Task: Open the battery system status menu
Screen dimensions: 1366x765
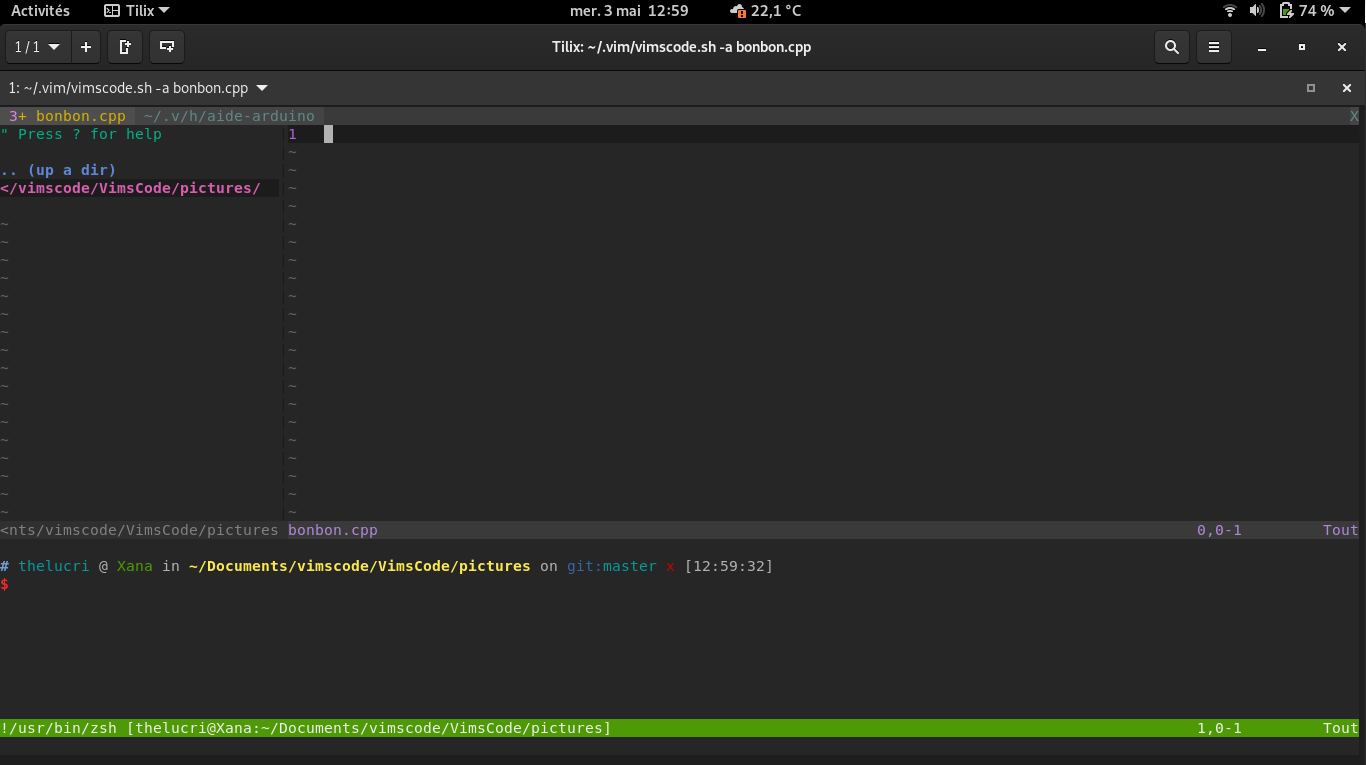Action: pos(1314,11)
